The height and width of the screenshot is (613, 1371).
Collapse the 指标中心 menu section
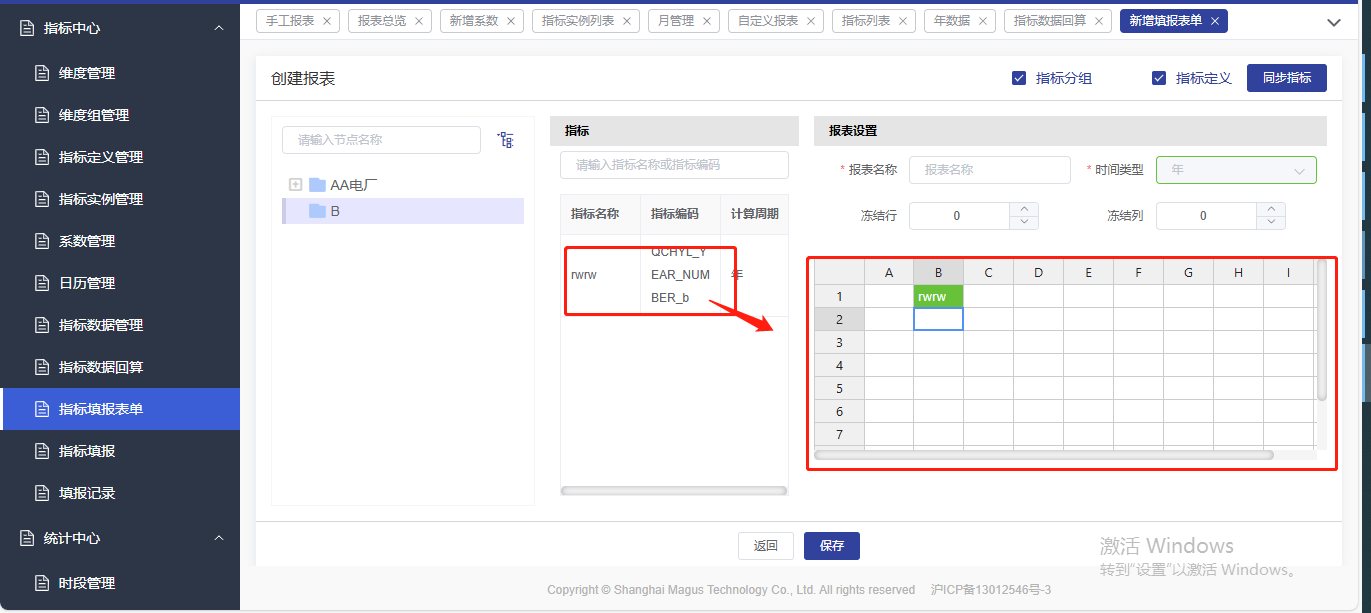click(219, 28)
